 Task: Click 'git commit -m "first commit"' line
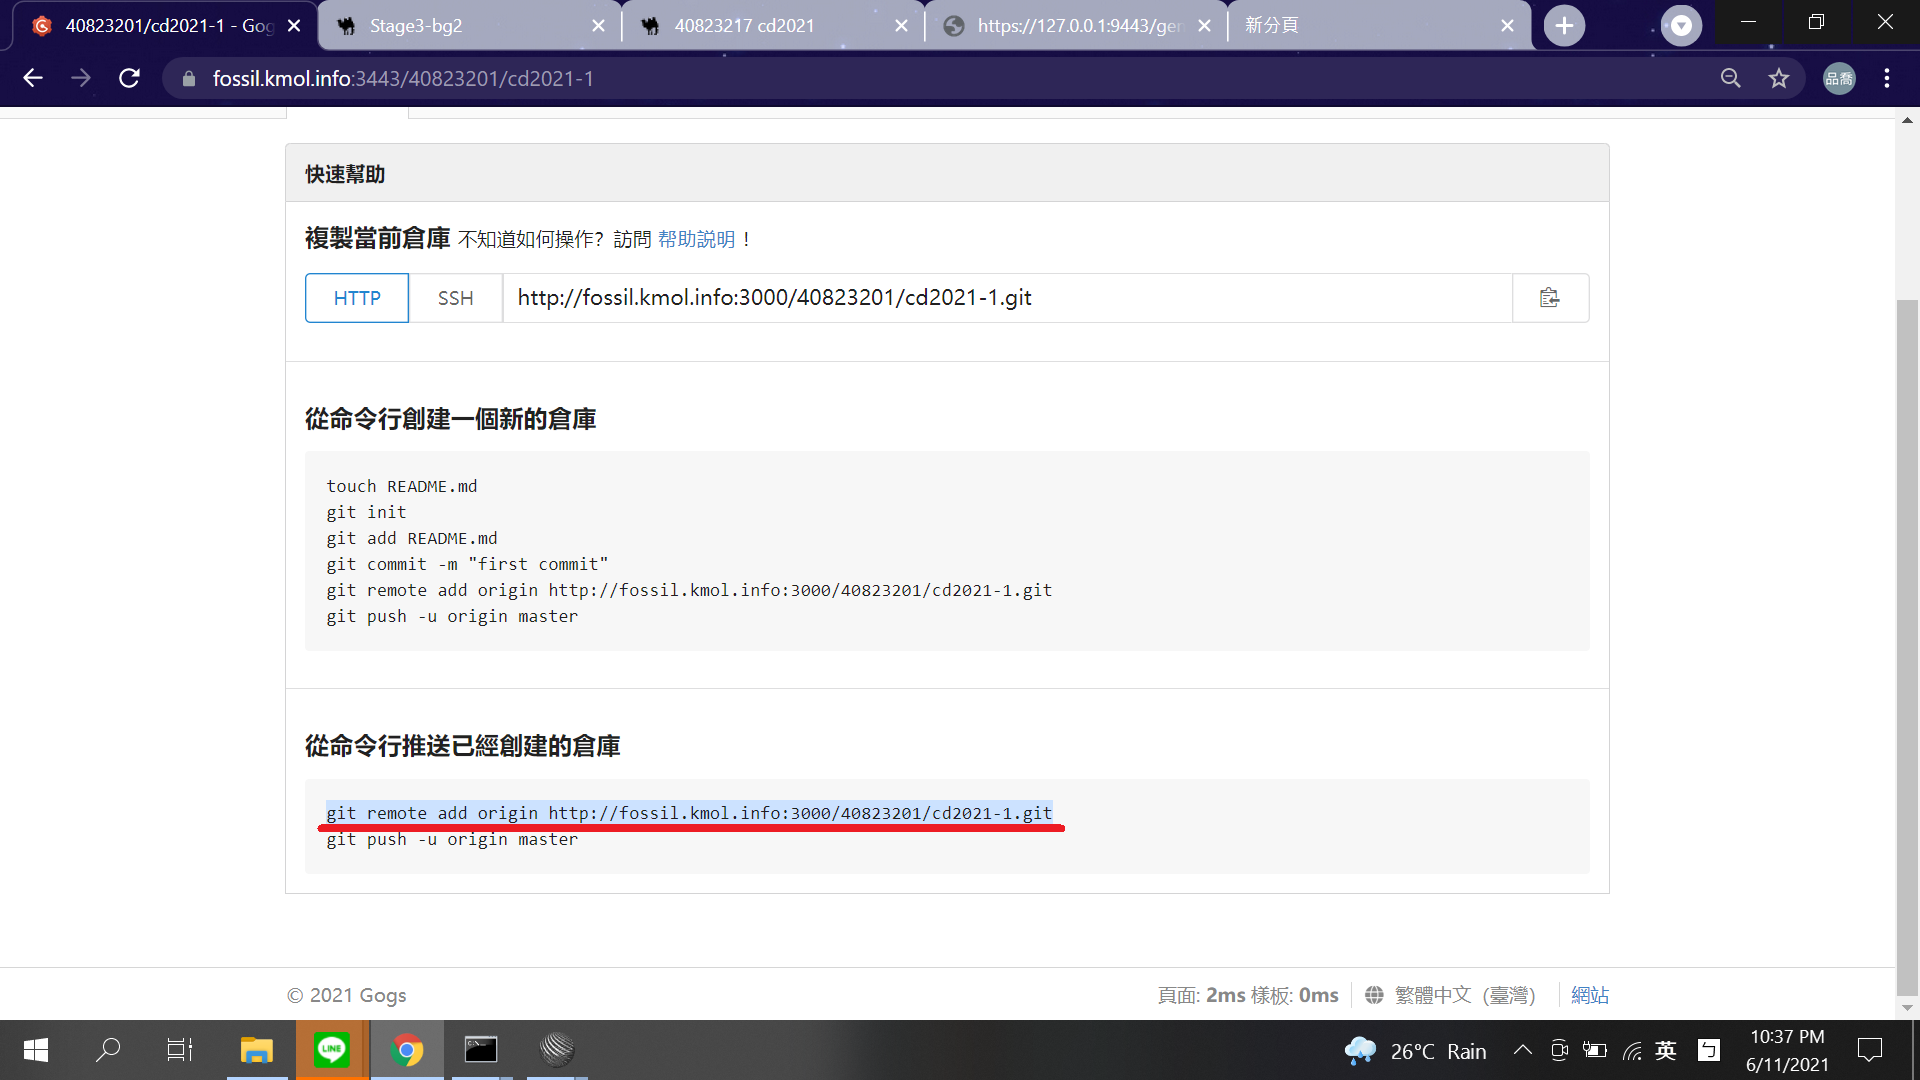coord(467,564)
